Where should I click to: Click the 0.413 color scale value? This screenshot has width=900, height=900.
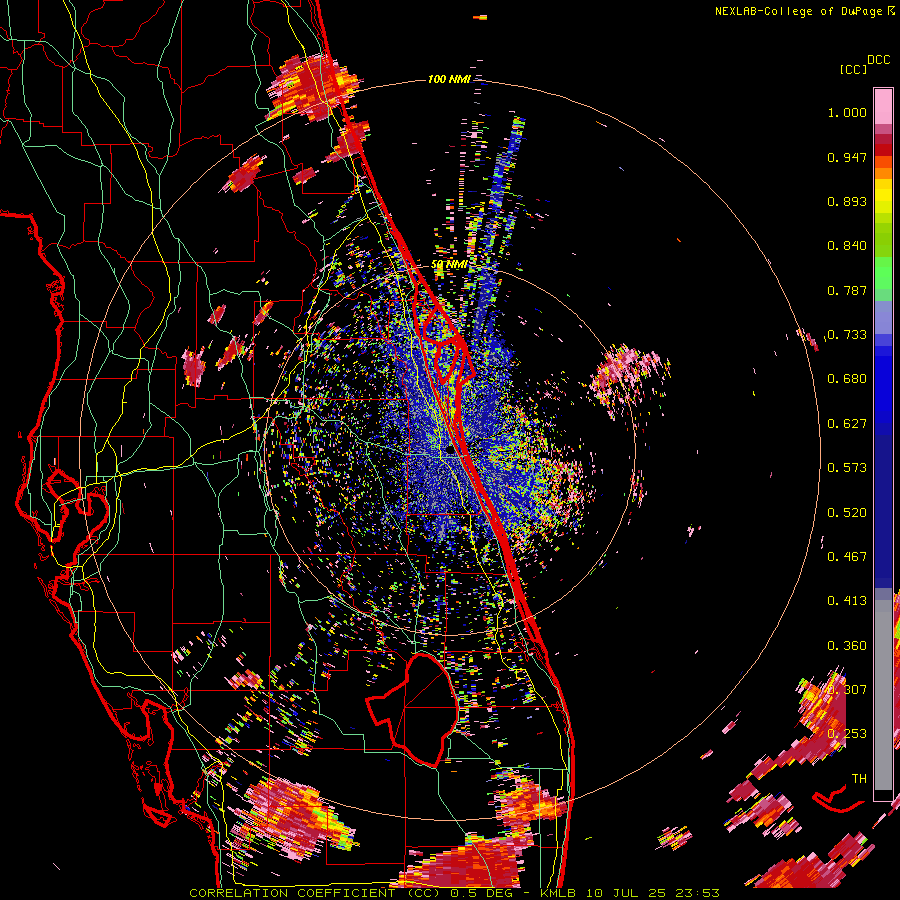[847, 601]
